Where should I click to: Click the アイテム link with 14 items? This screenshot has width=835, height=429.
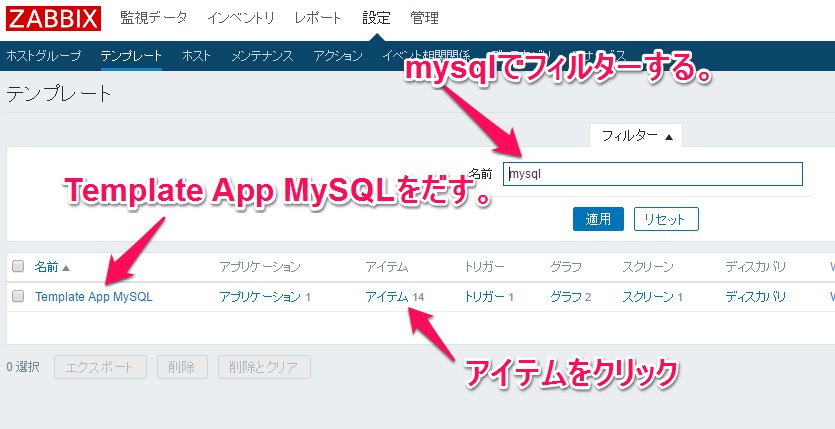[x=386, y=297]
